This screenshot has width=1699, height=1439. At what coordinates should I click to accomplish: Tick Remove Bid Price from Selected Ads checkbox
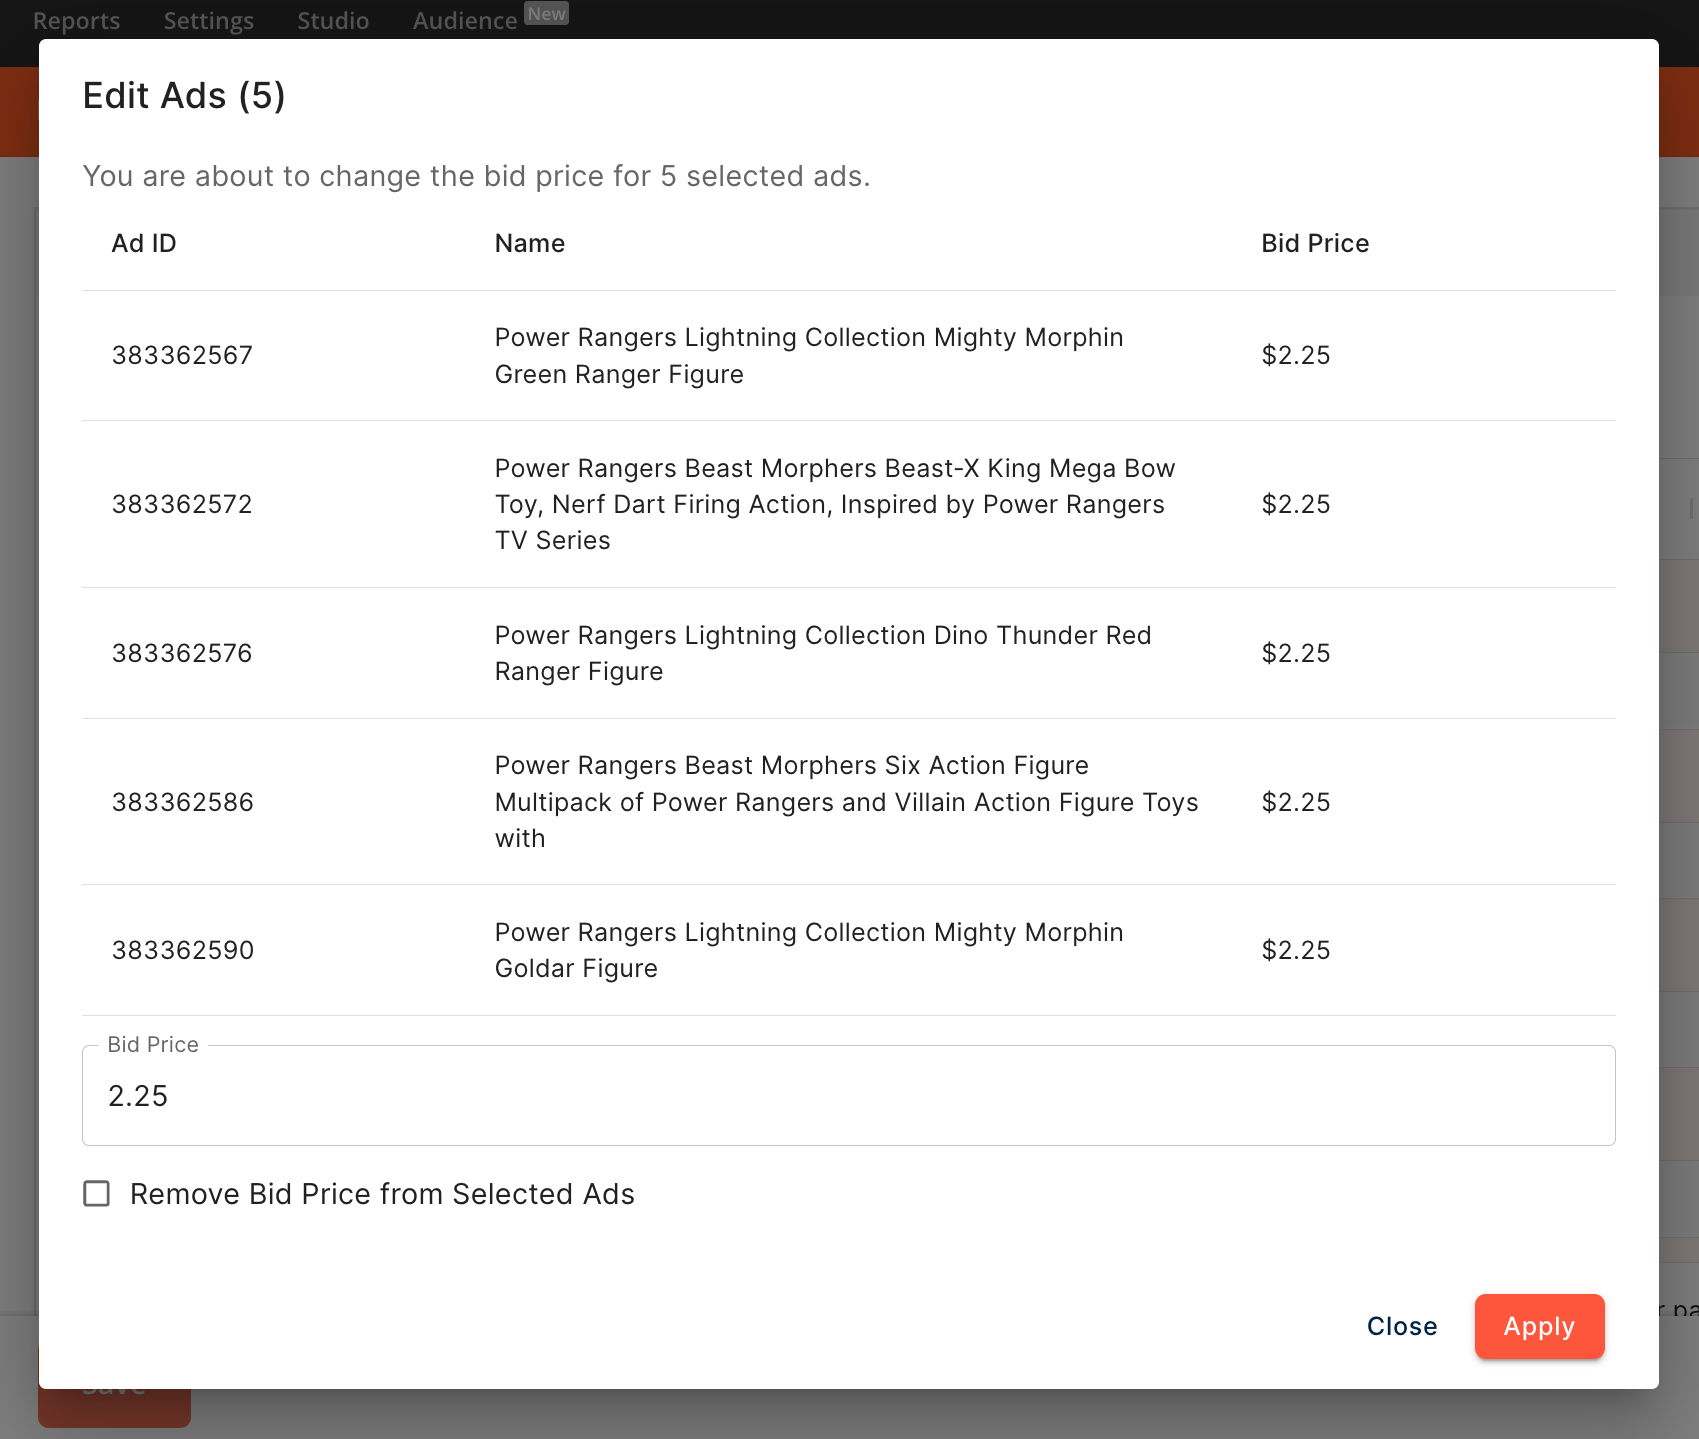click(x=97, y=1193)
